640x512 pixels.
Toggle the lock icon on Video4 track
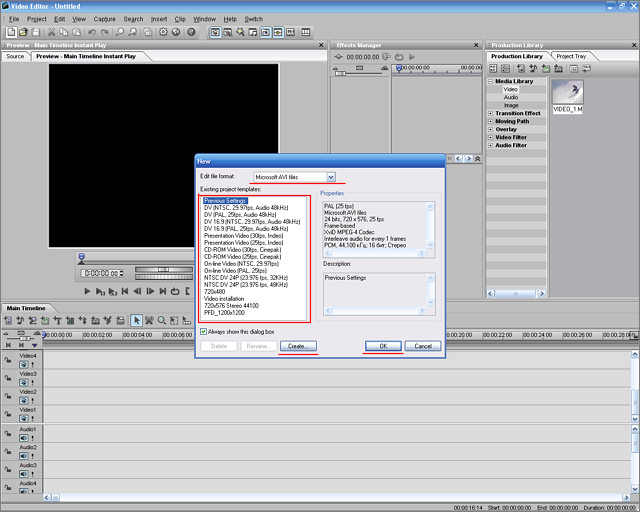coord(8,360)
